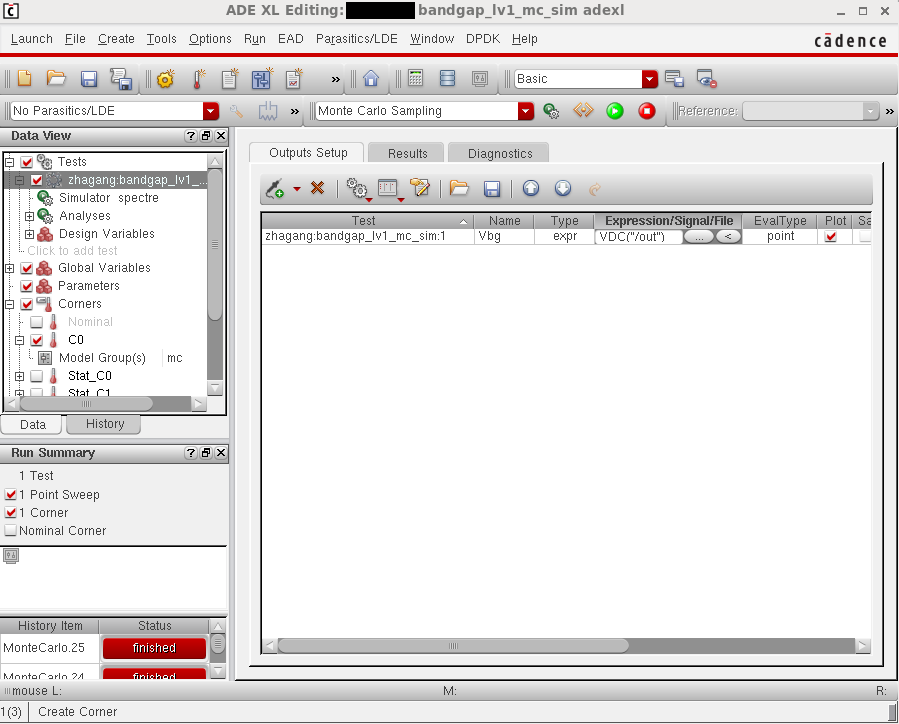
Task: Open simulation options gear next to run mode
Action: click(x=551, y=111)
